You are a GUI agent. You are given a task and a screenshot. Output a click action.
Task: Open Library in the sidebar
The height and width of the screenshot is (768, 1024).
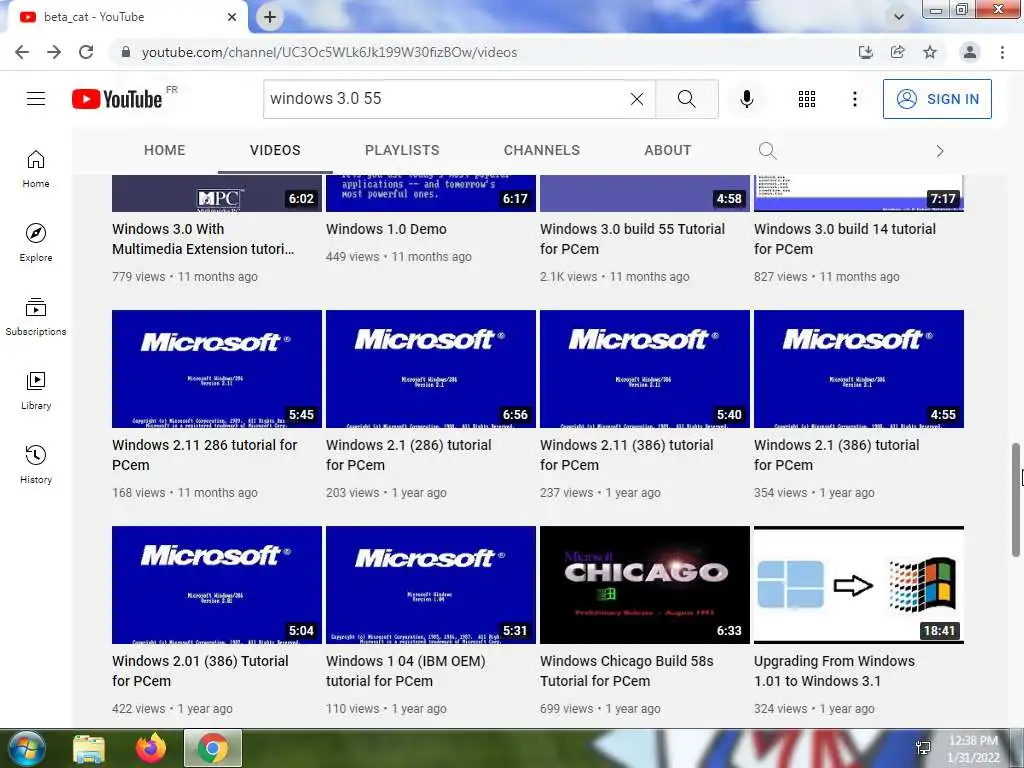pyautogui.click(x=36, y=390)
